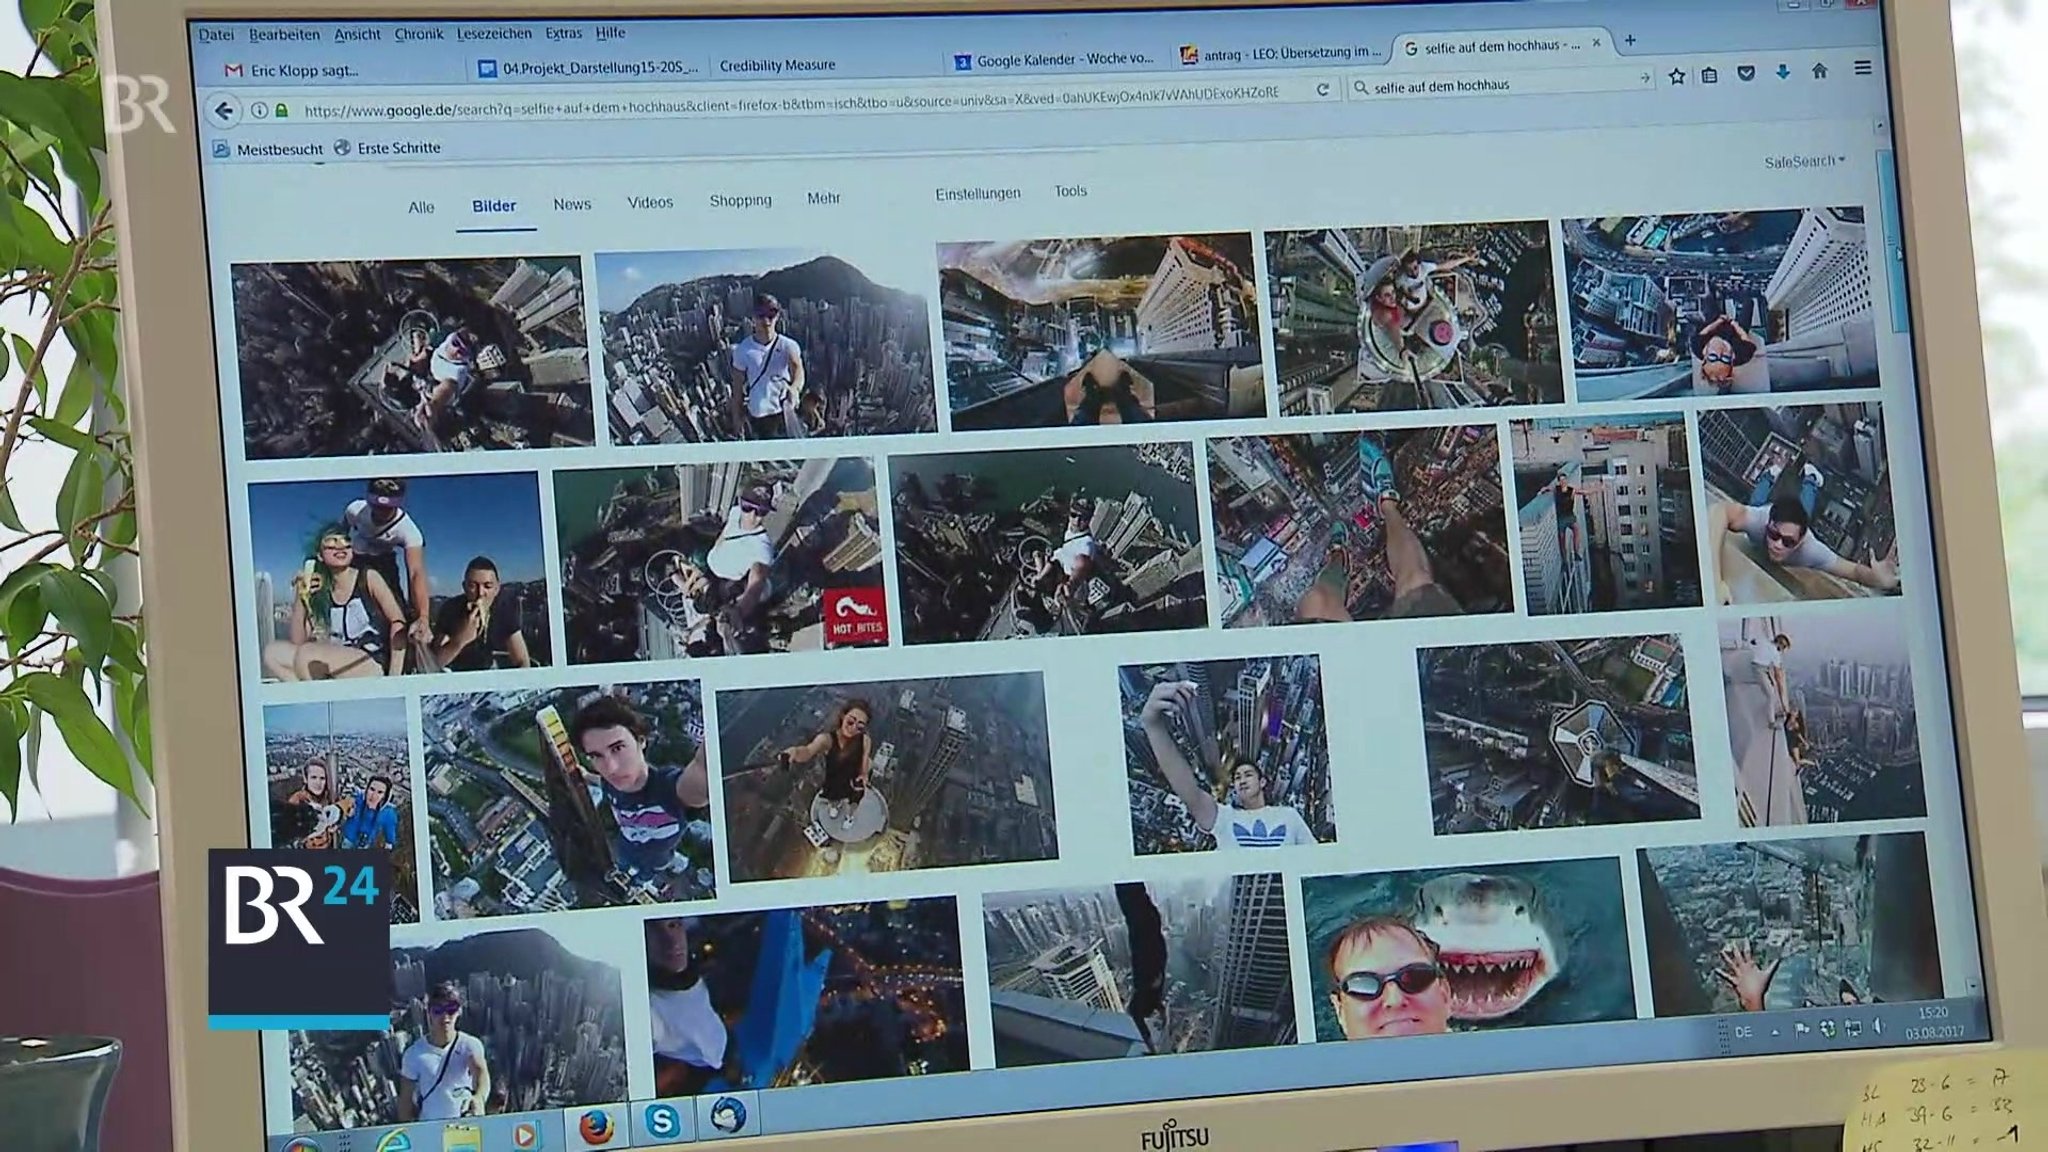Open the downloads arrow panel

(1782, 71)
